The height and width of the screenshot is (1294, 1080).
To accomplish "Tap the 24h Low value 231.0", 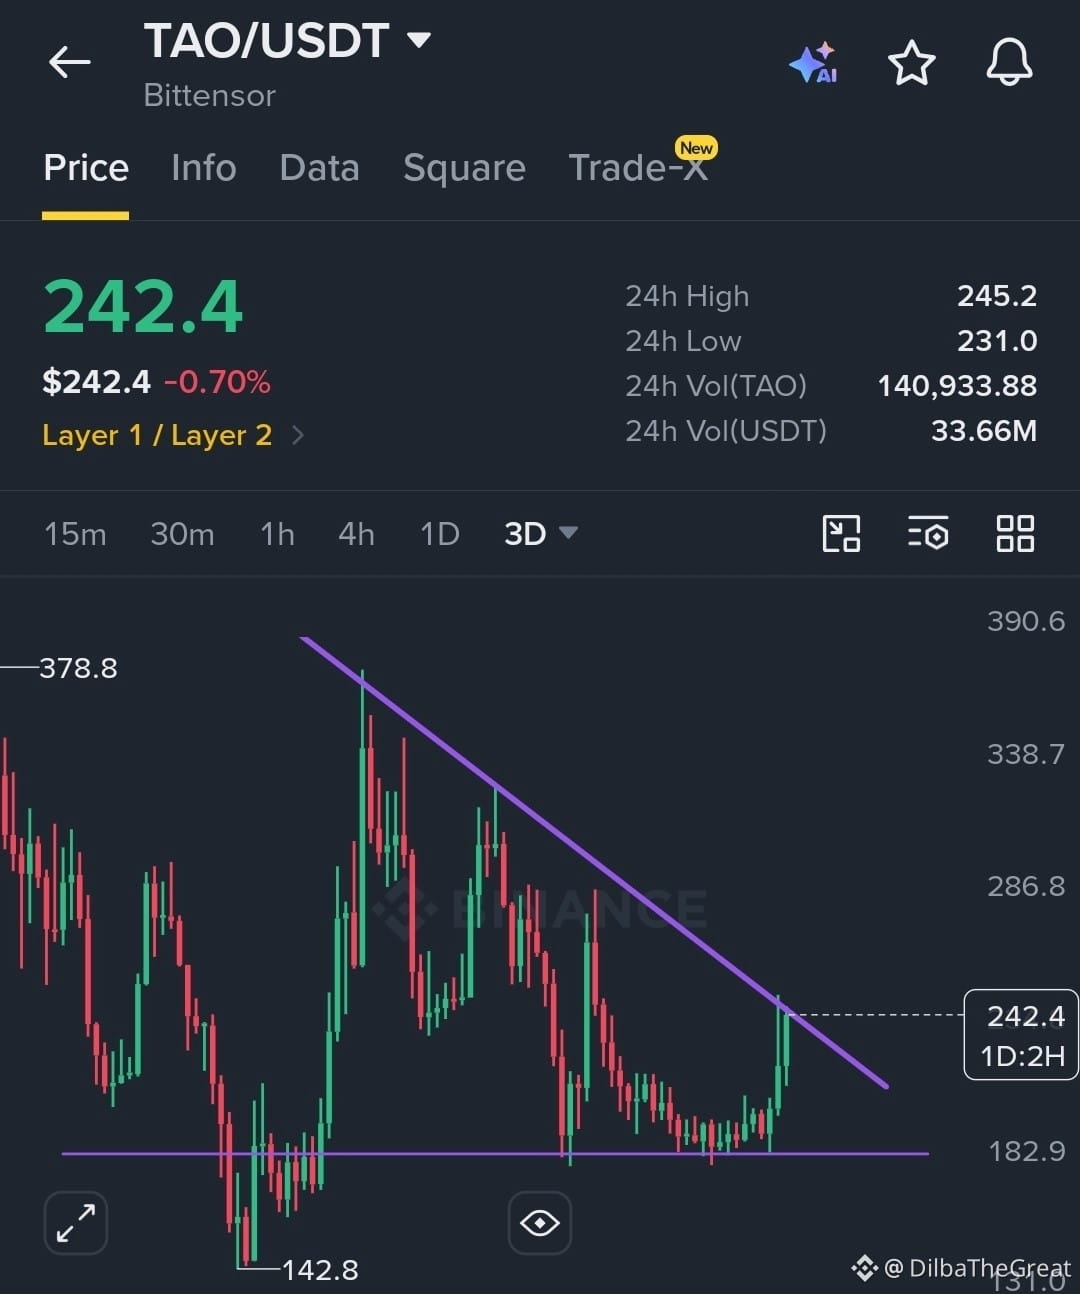I will (x=997, y=341).
